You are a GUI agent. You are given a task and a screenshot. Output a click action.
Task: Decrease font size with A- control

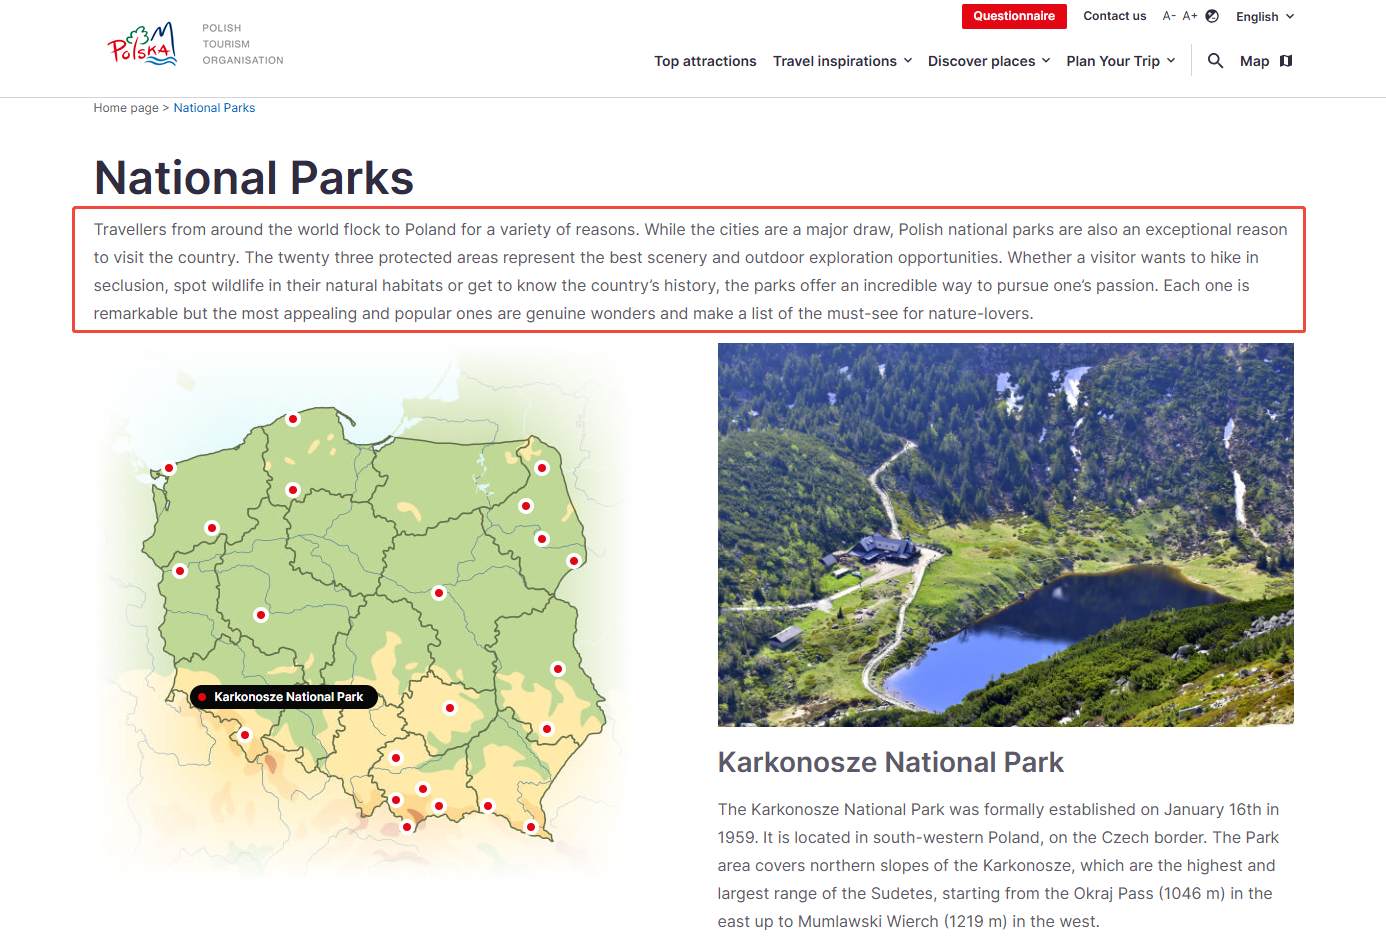click(x=1168, y=16)
